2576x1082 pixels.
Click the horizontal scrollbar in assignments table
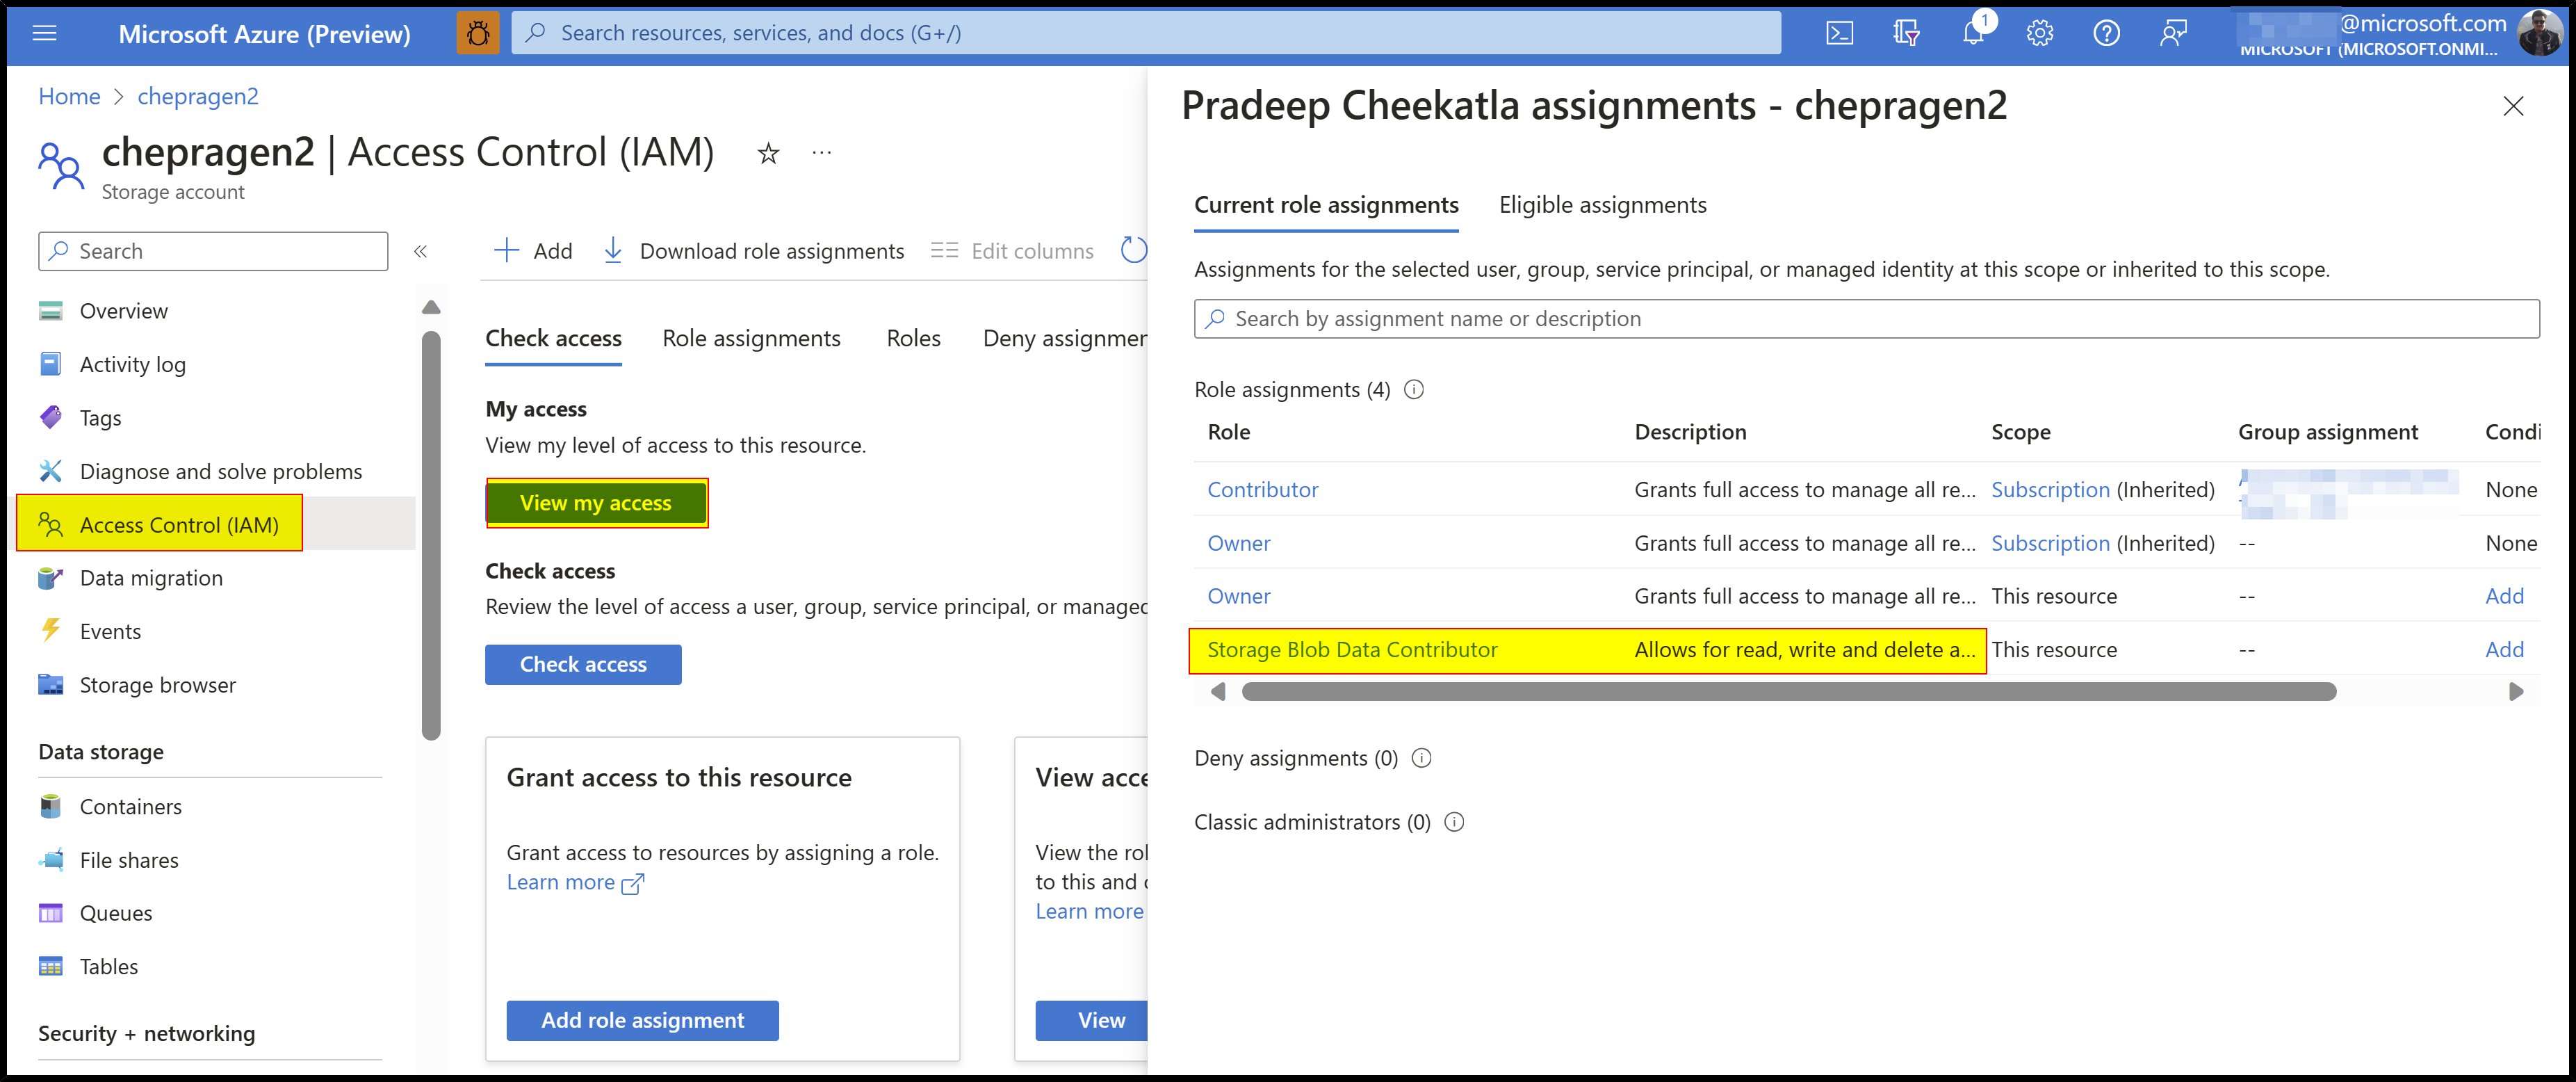1788,691
